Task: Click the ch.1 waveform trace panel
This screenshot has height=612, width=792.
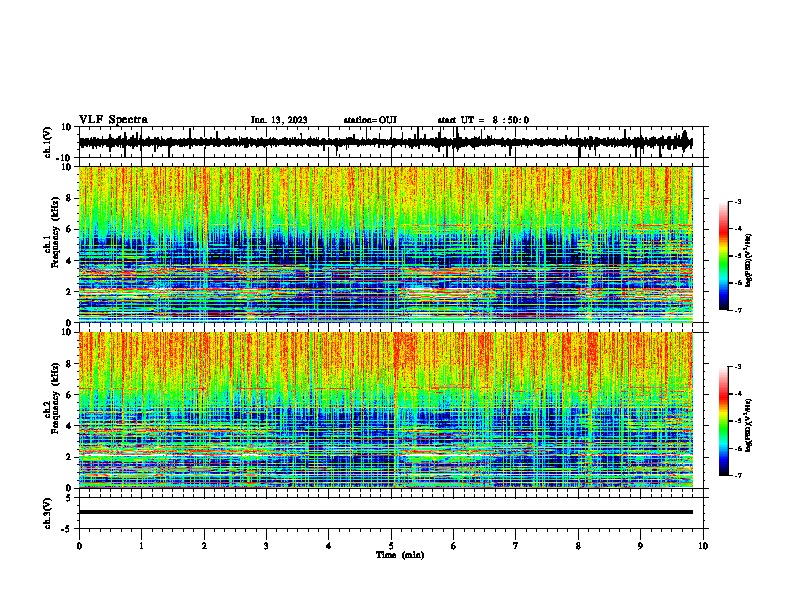Action: [x=391, y=142]
